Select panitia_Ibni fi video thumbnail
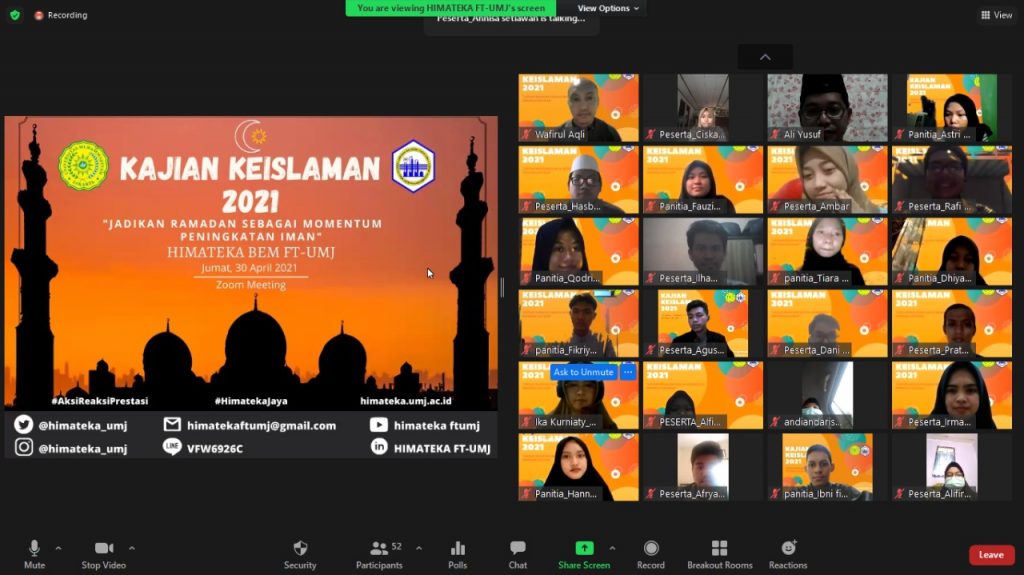Image resolution: width=1024 pixels, height=575 pixels. [x=827, y=467]
